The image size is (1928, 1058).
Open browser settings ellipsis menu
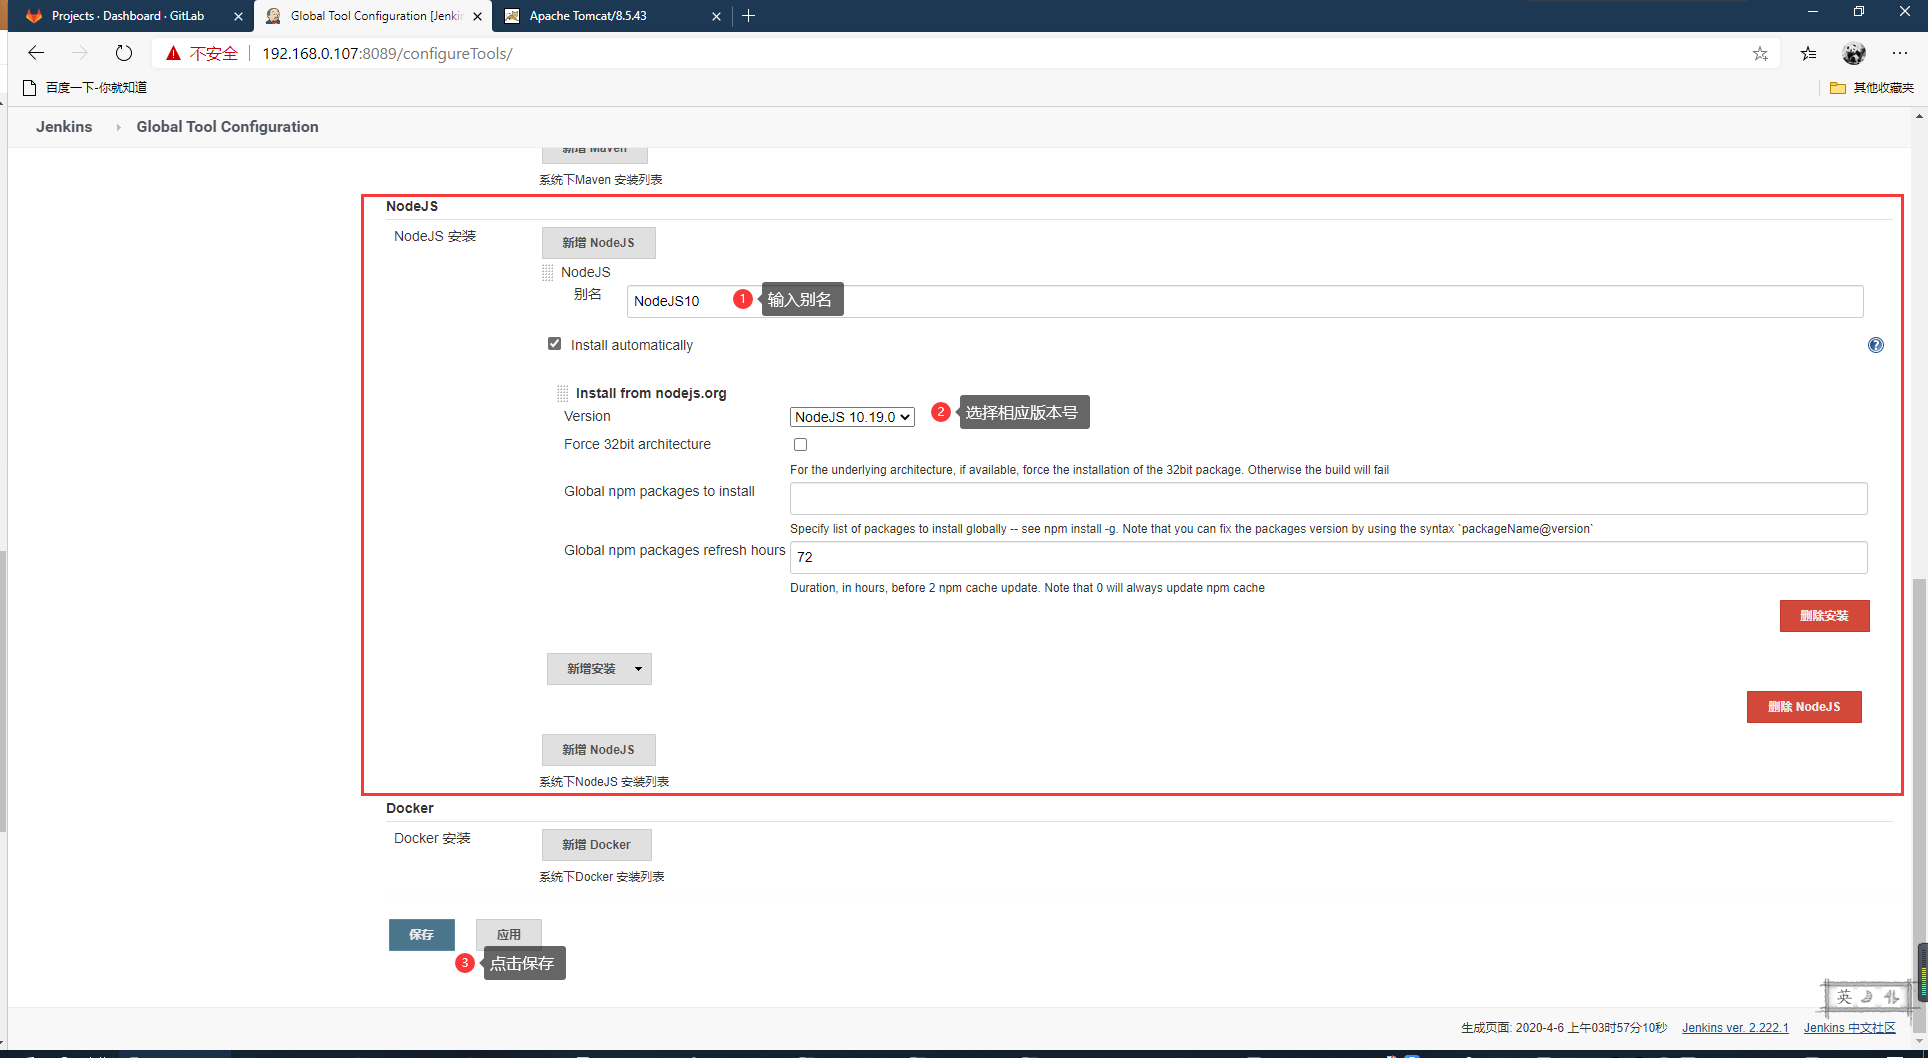point(1900,53)
